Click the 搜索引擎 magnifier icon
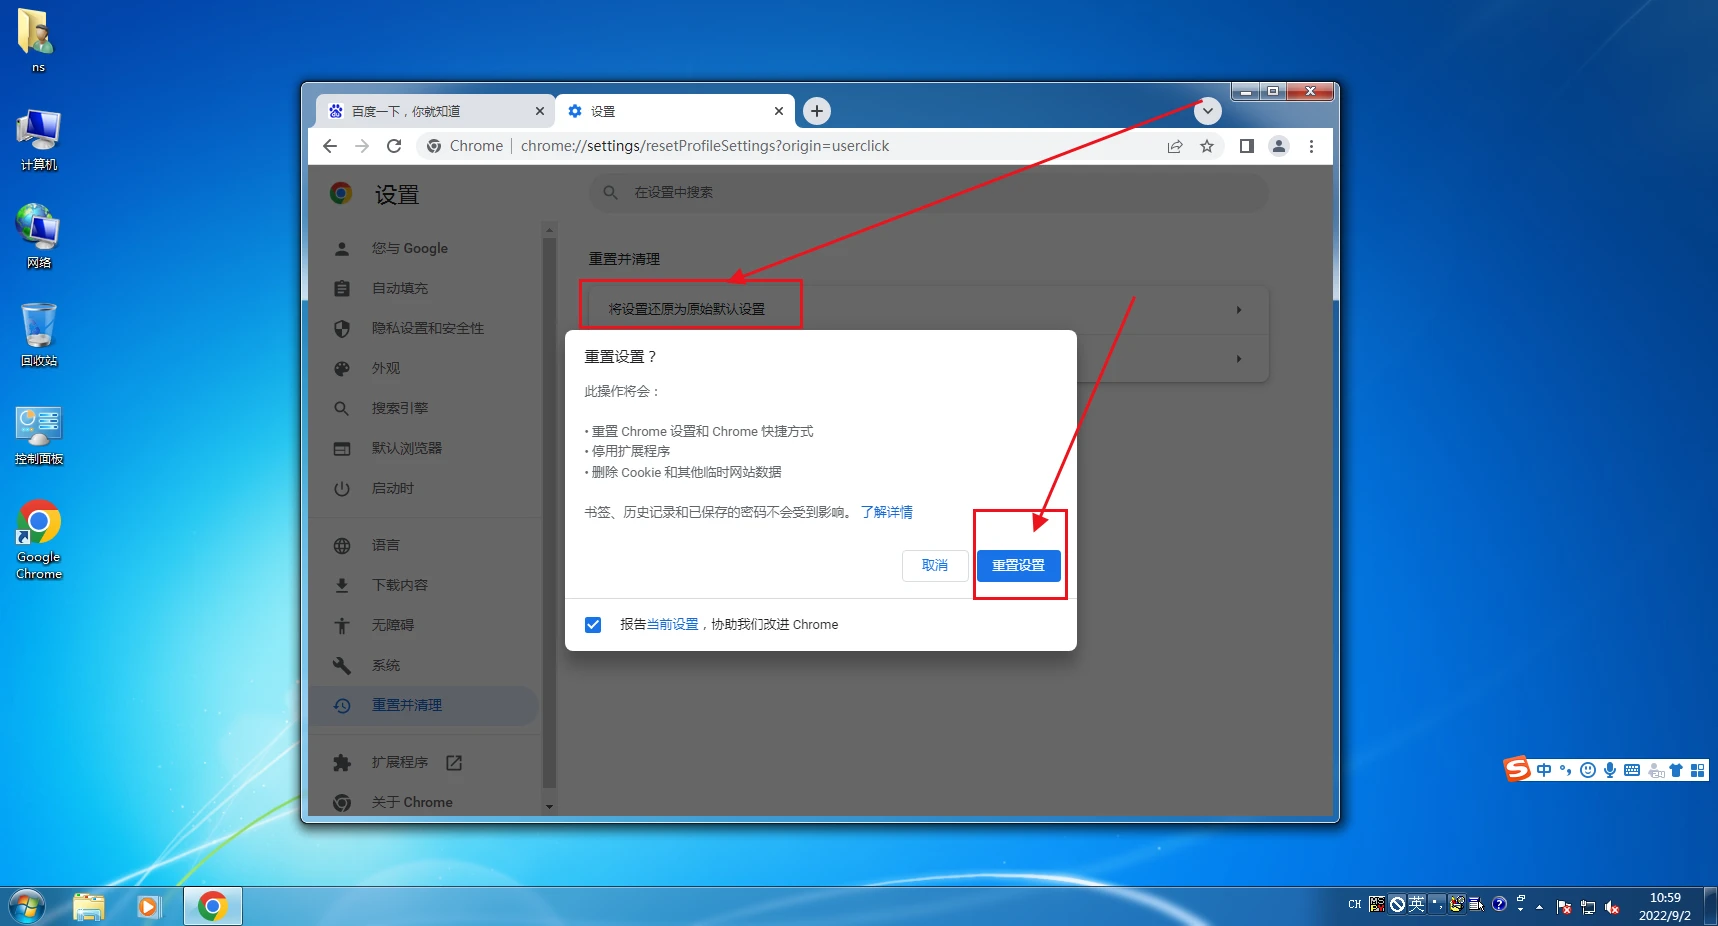Image resolution: width=1718 pixels, height=926 pixels. pos(342,408)
